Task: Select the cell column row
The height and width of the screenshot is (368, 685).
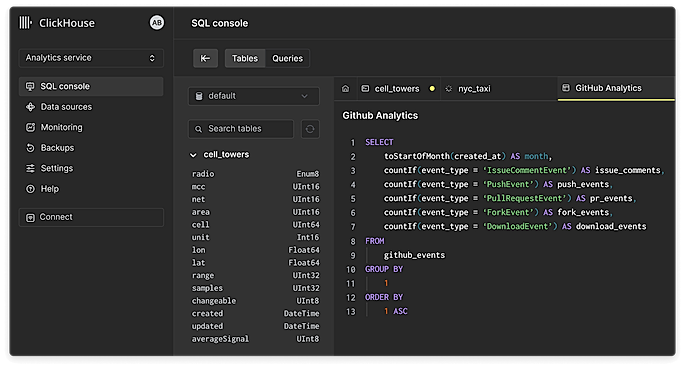Action: pos(256,225)
